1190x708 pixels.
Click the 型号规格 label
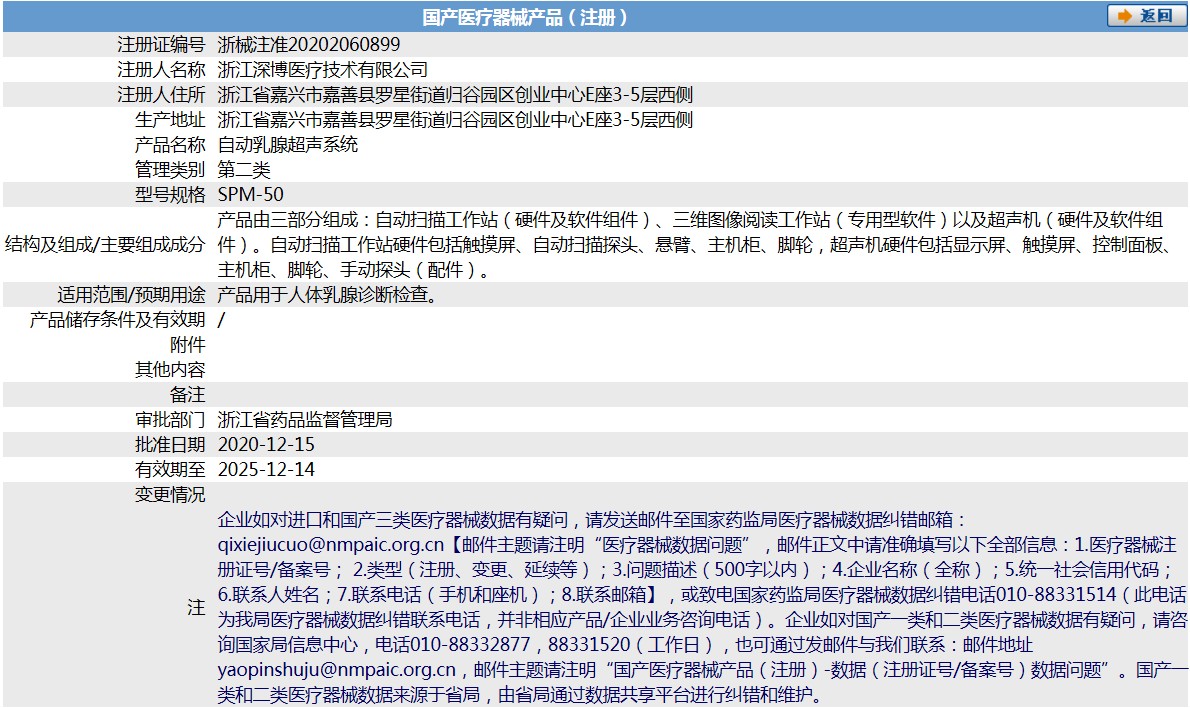pyautogui.click(x=170, y=195)
